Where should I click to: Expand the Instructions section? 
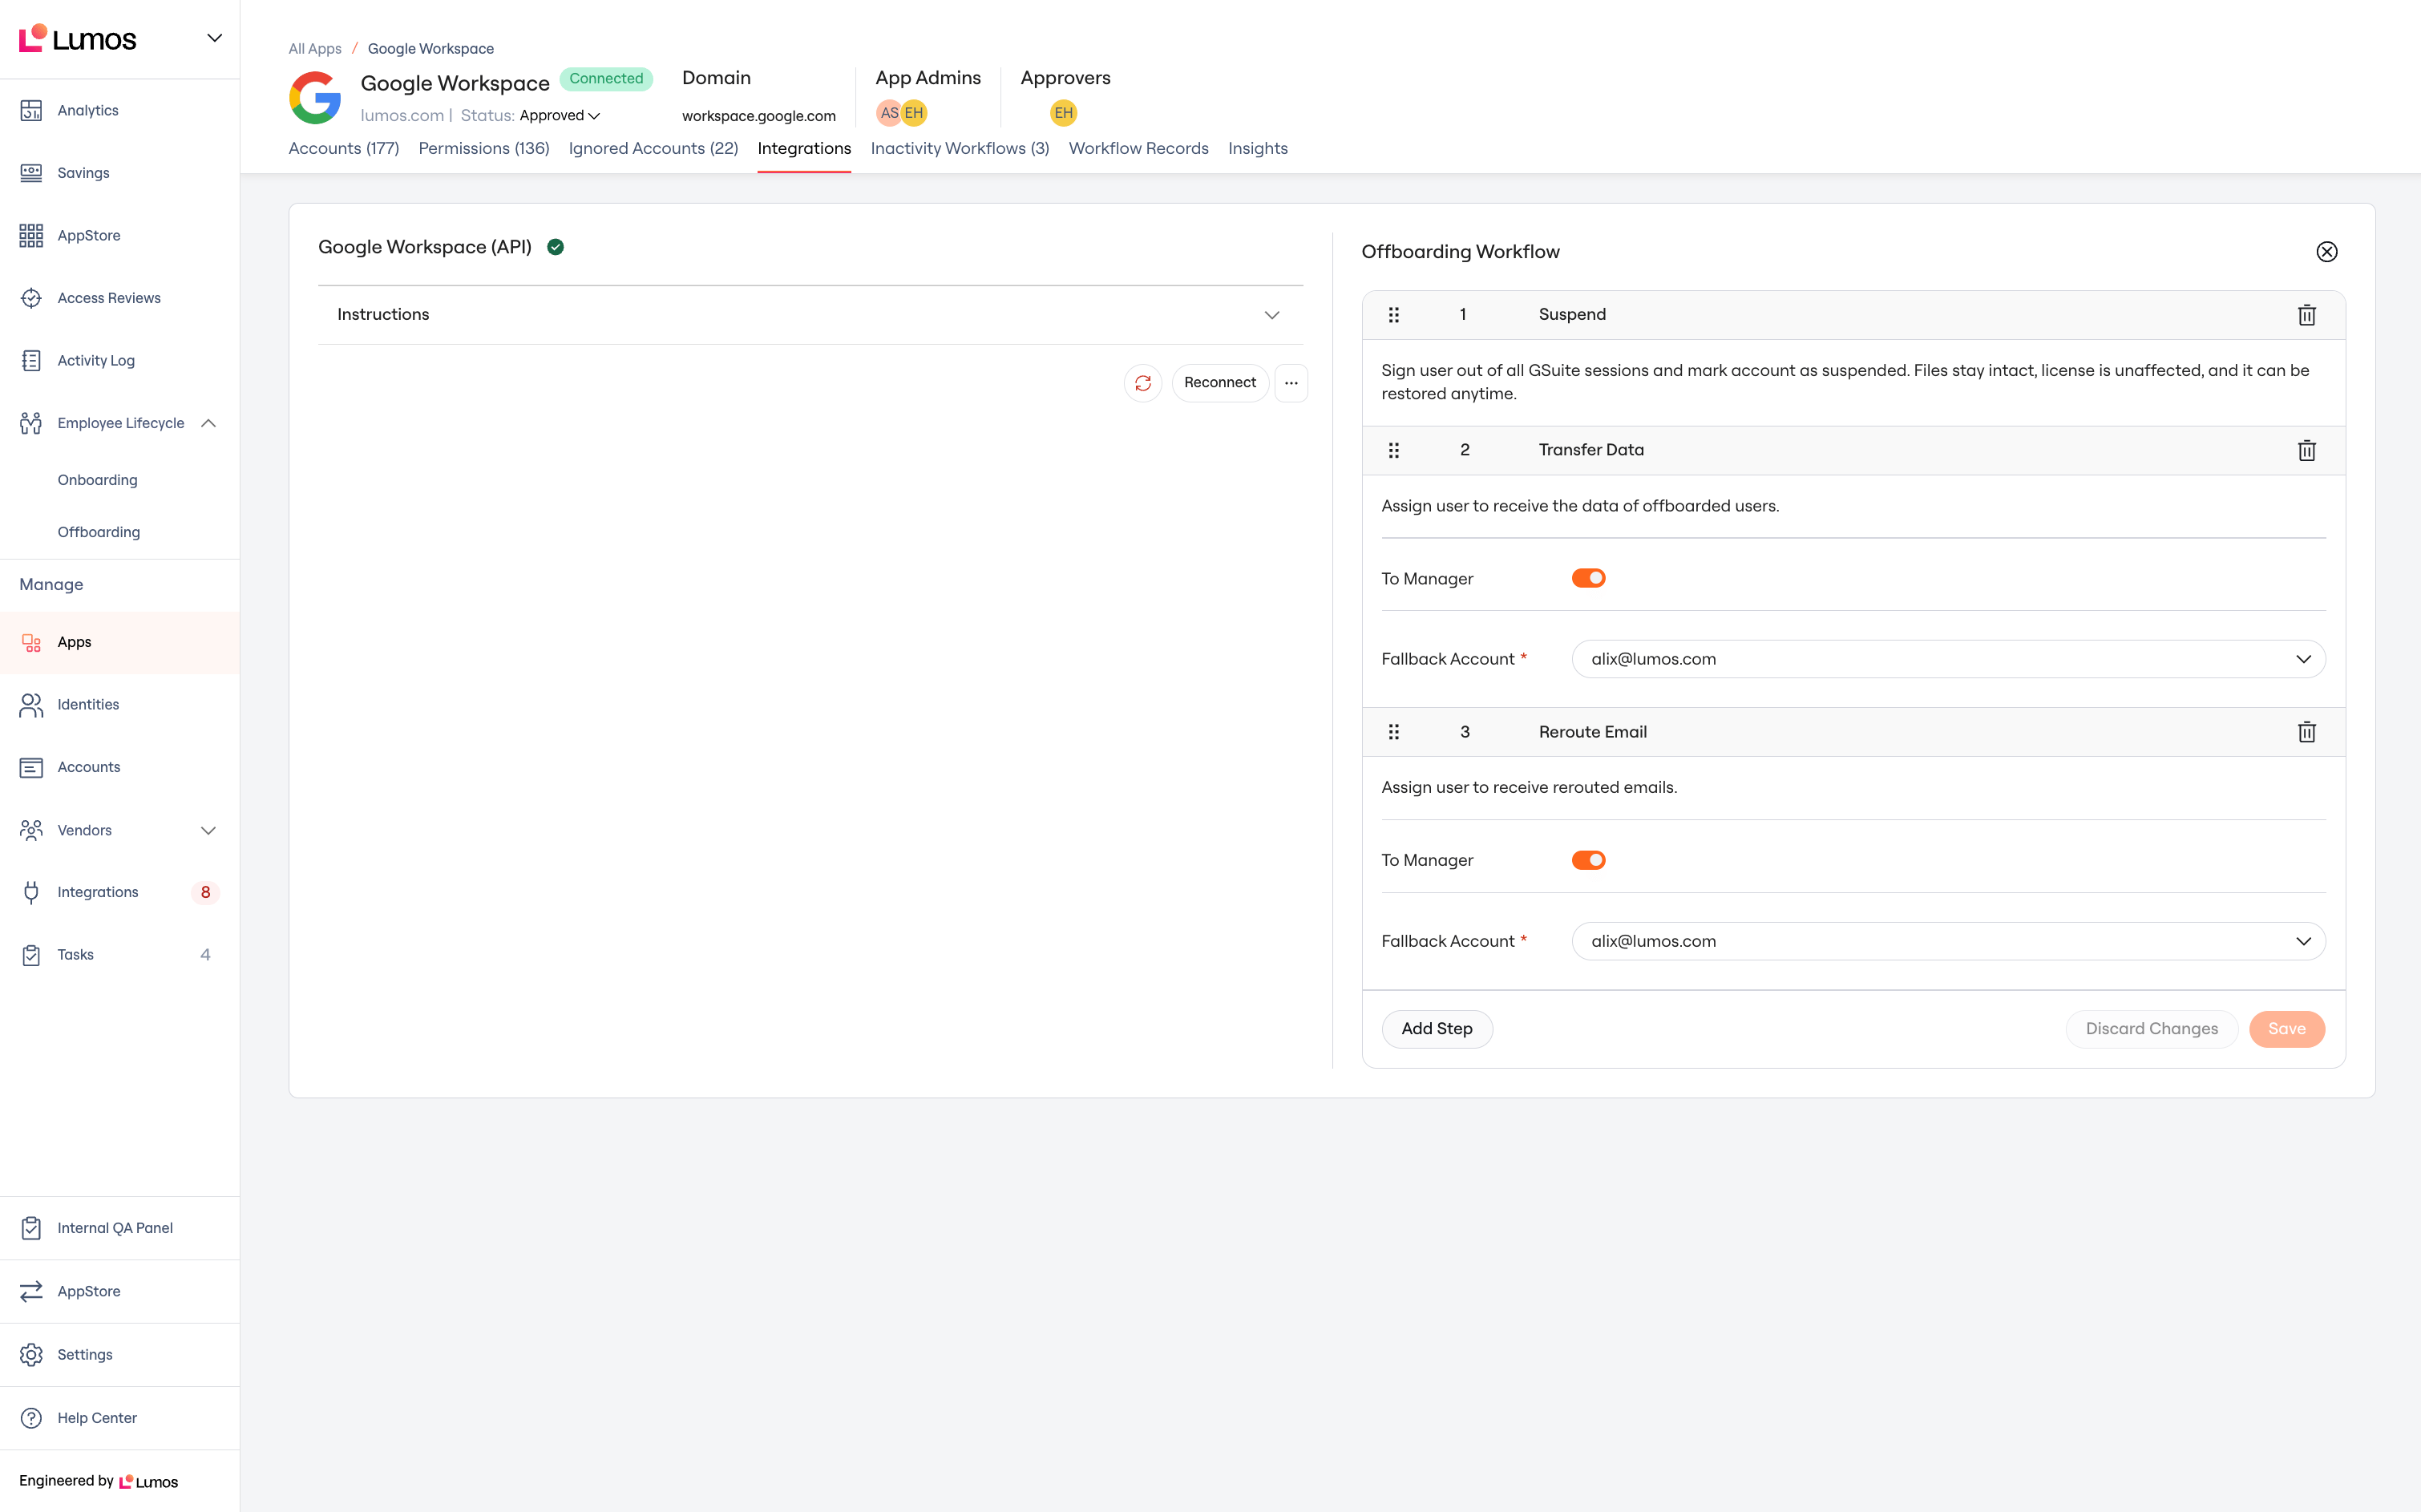pyautogui.click(x=810, y=315)
